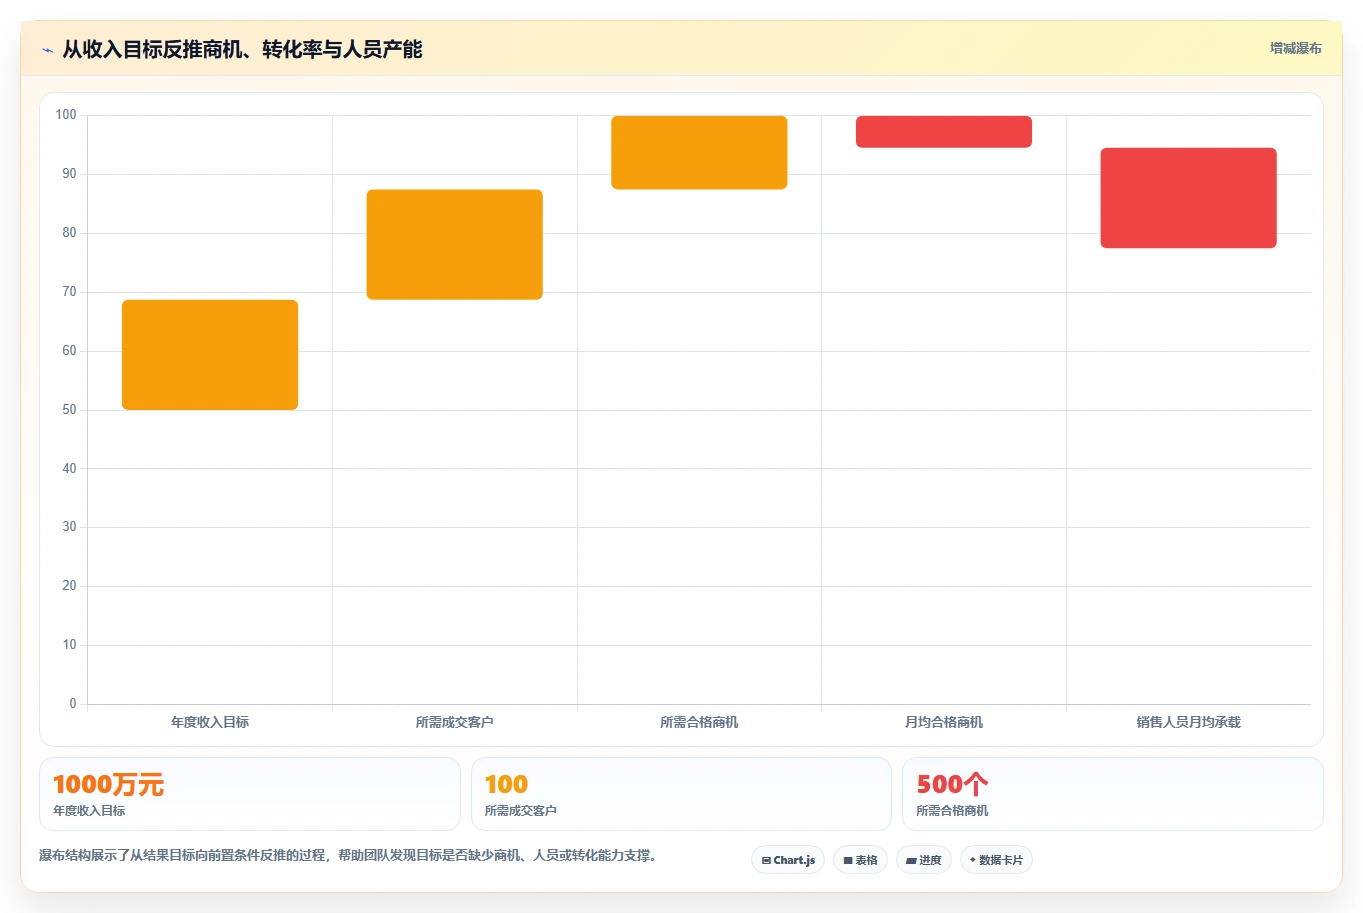Click the y-axis tick label 50
Viewport: 1363px width, 913px height.
pos(69,410)
